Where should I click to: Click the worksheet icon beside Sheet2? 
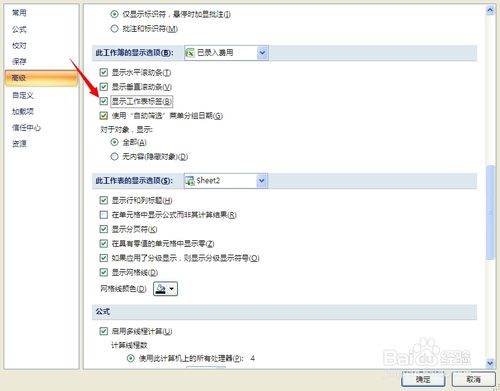190,181
